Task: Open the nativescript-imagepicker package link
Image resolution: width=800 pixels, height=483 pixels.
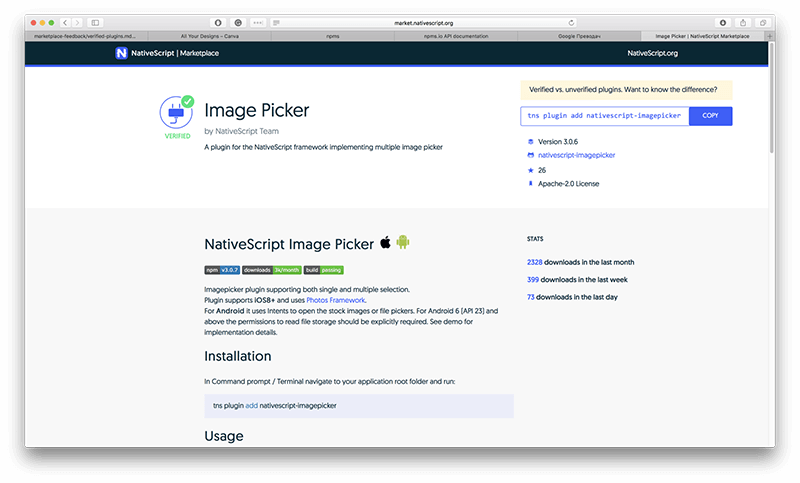Action: coord(577,155)
